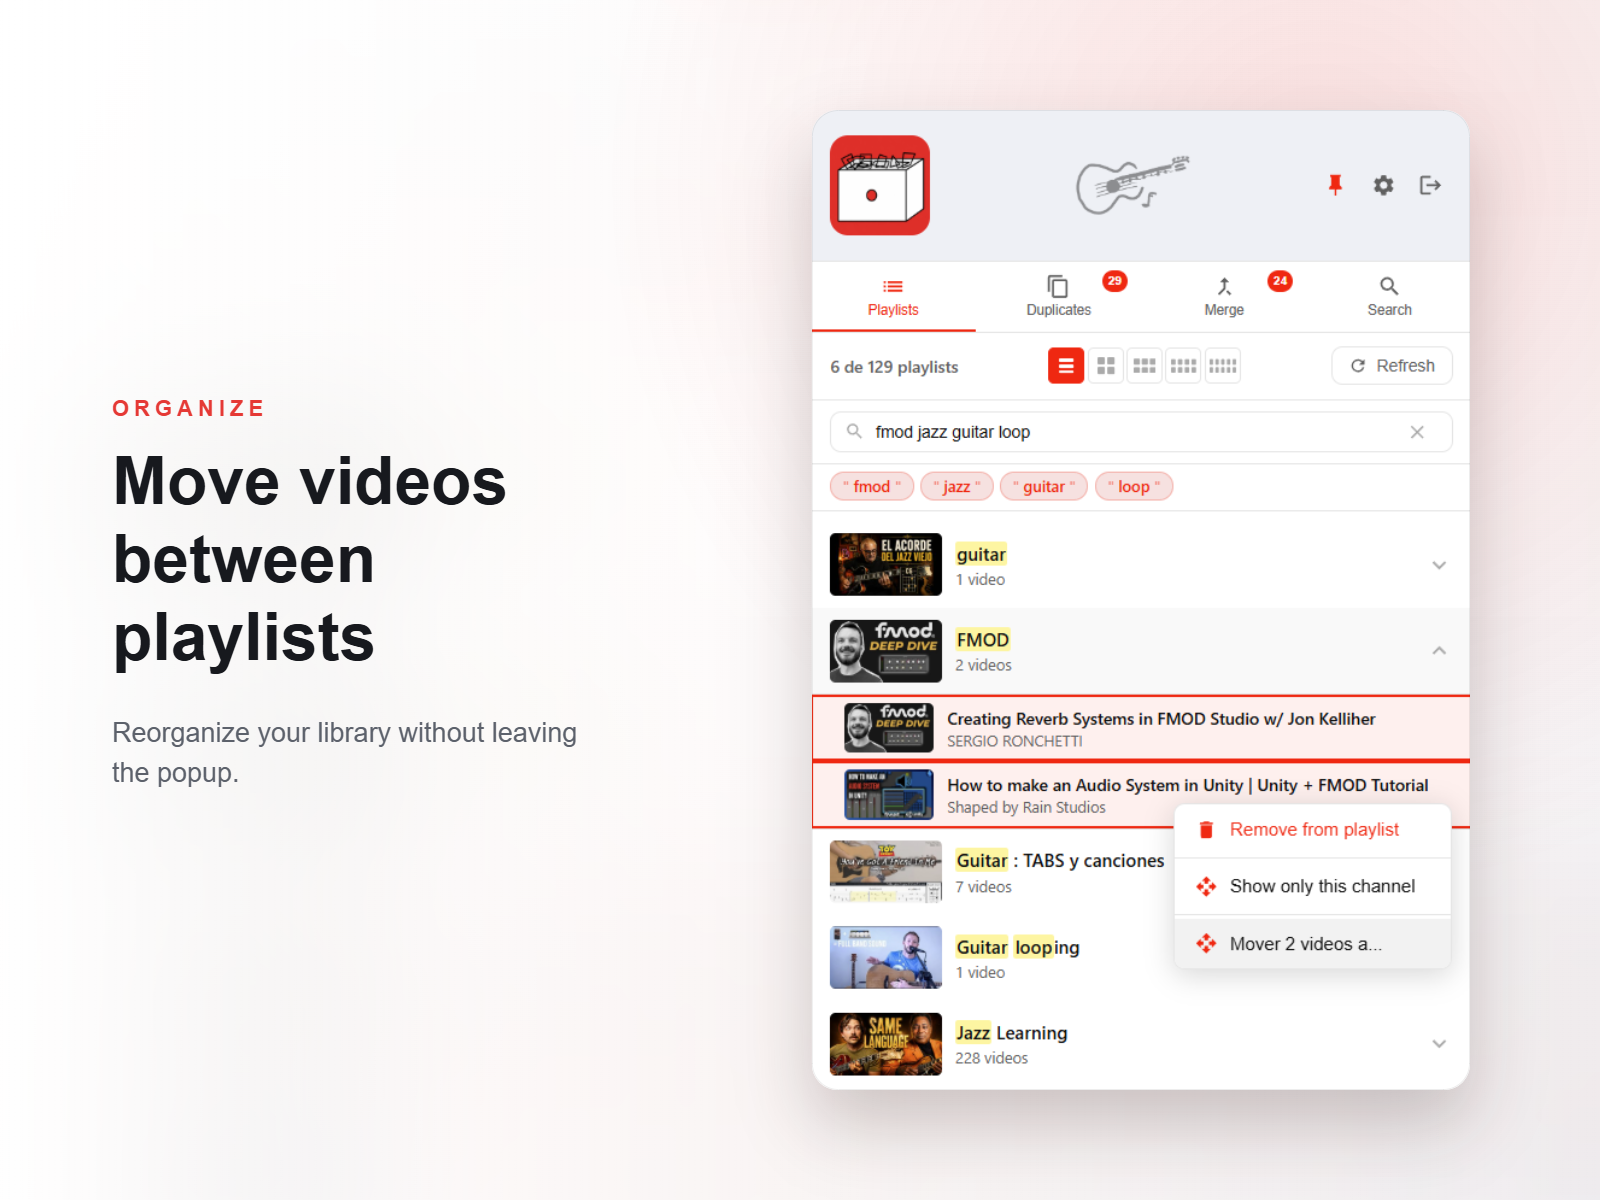Screen dimensions: 1600x1200
Task: Click the magnifier icon in search field
Action: tap(854, 432)
